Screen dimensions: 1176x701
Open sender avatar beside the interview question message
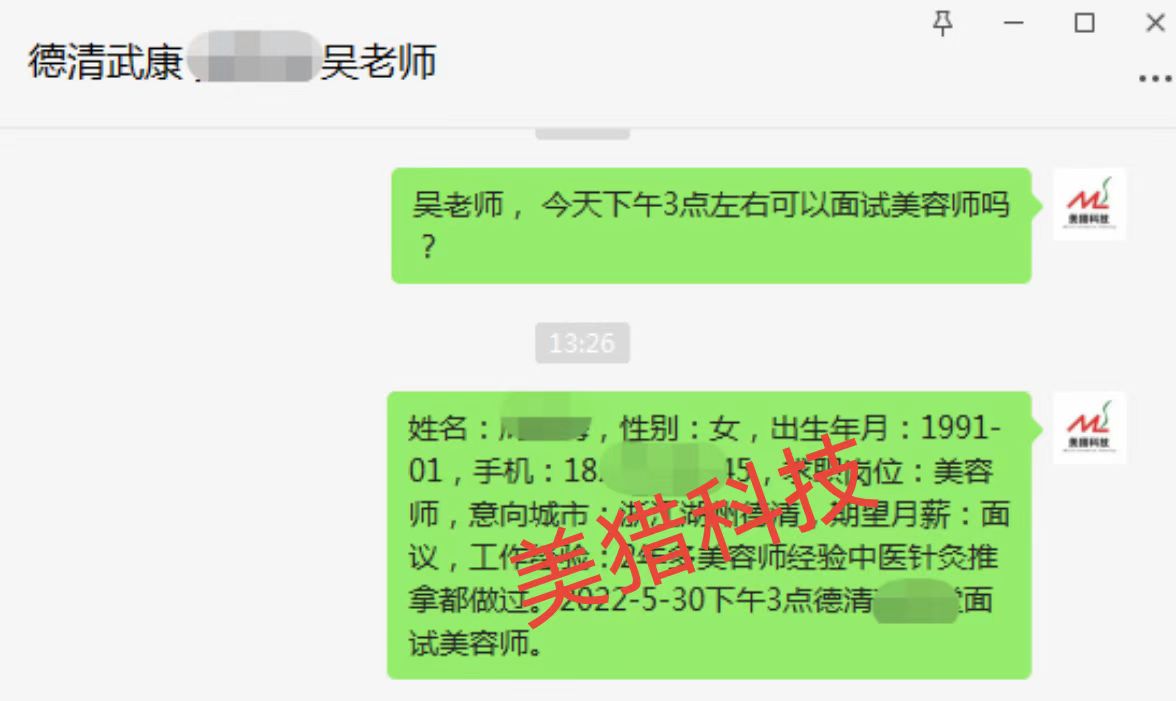1089,204
